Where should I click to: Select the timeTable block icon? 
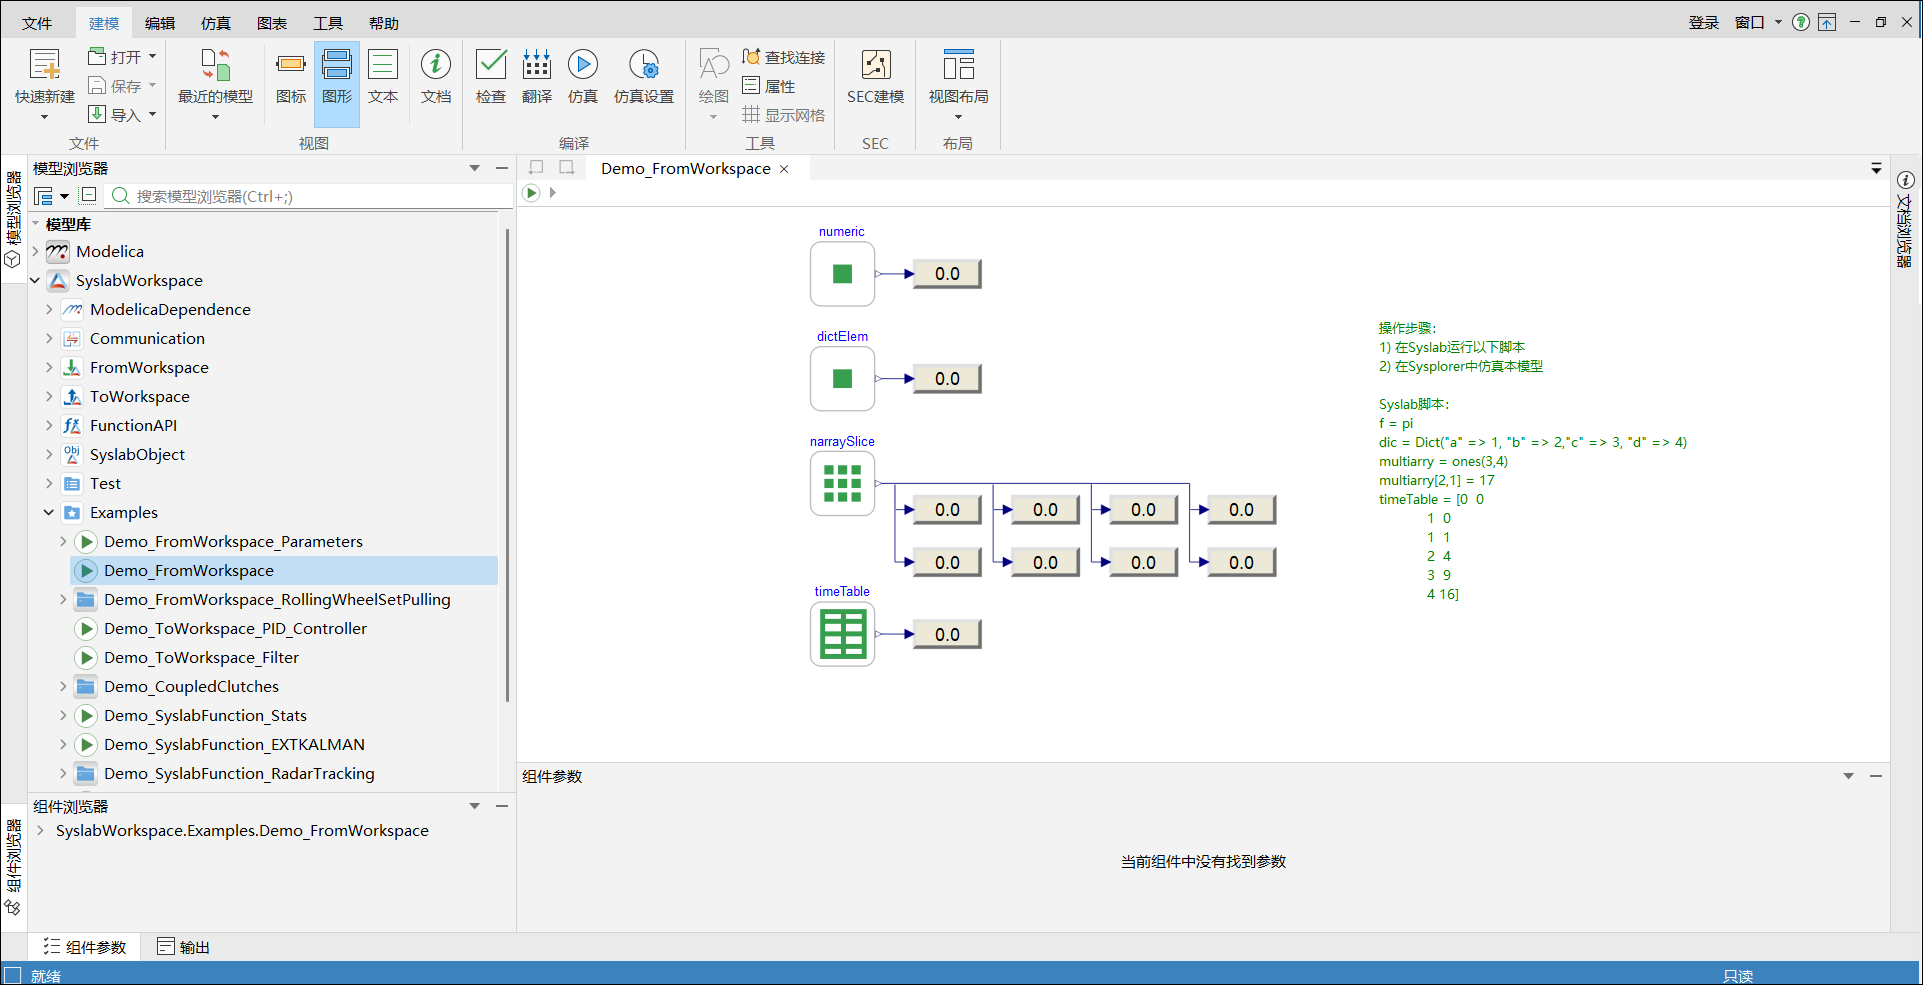(x=842, y=634)
